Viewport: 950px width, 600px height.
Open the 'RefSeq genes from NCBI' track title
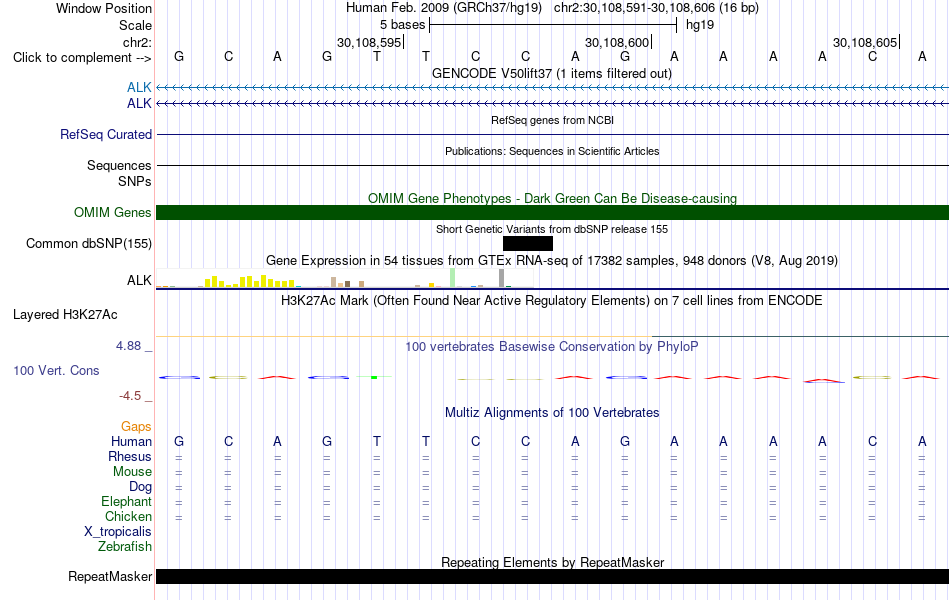[552, 120]
